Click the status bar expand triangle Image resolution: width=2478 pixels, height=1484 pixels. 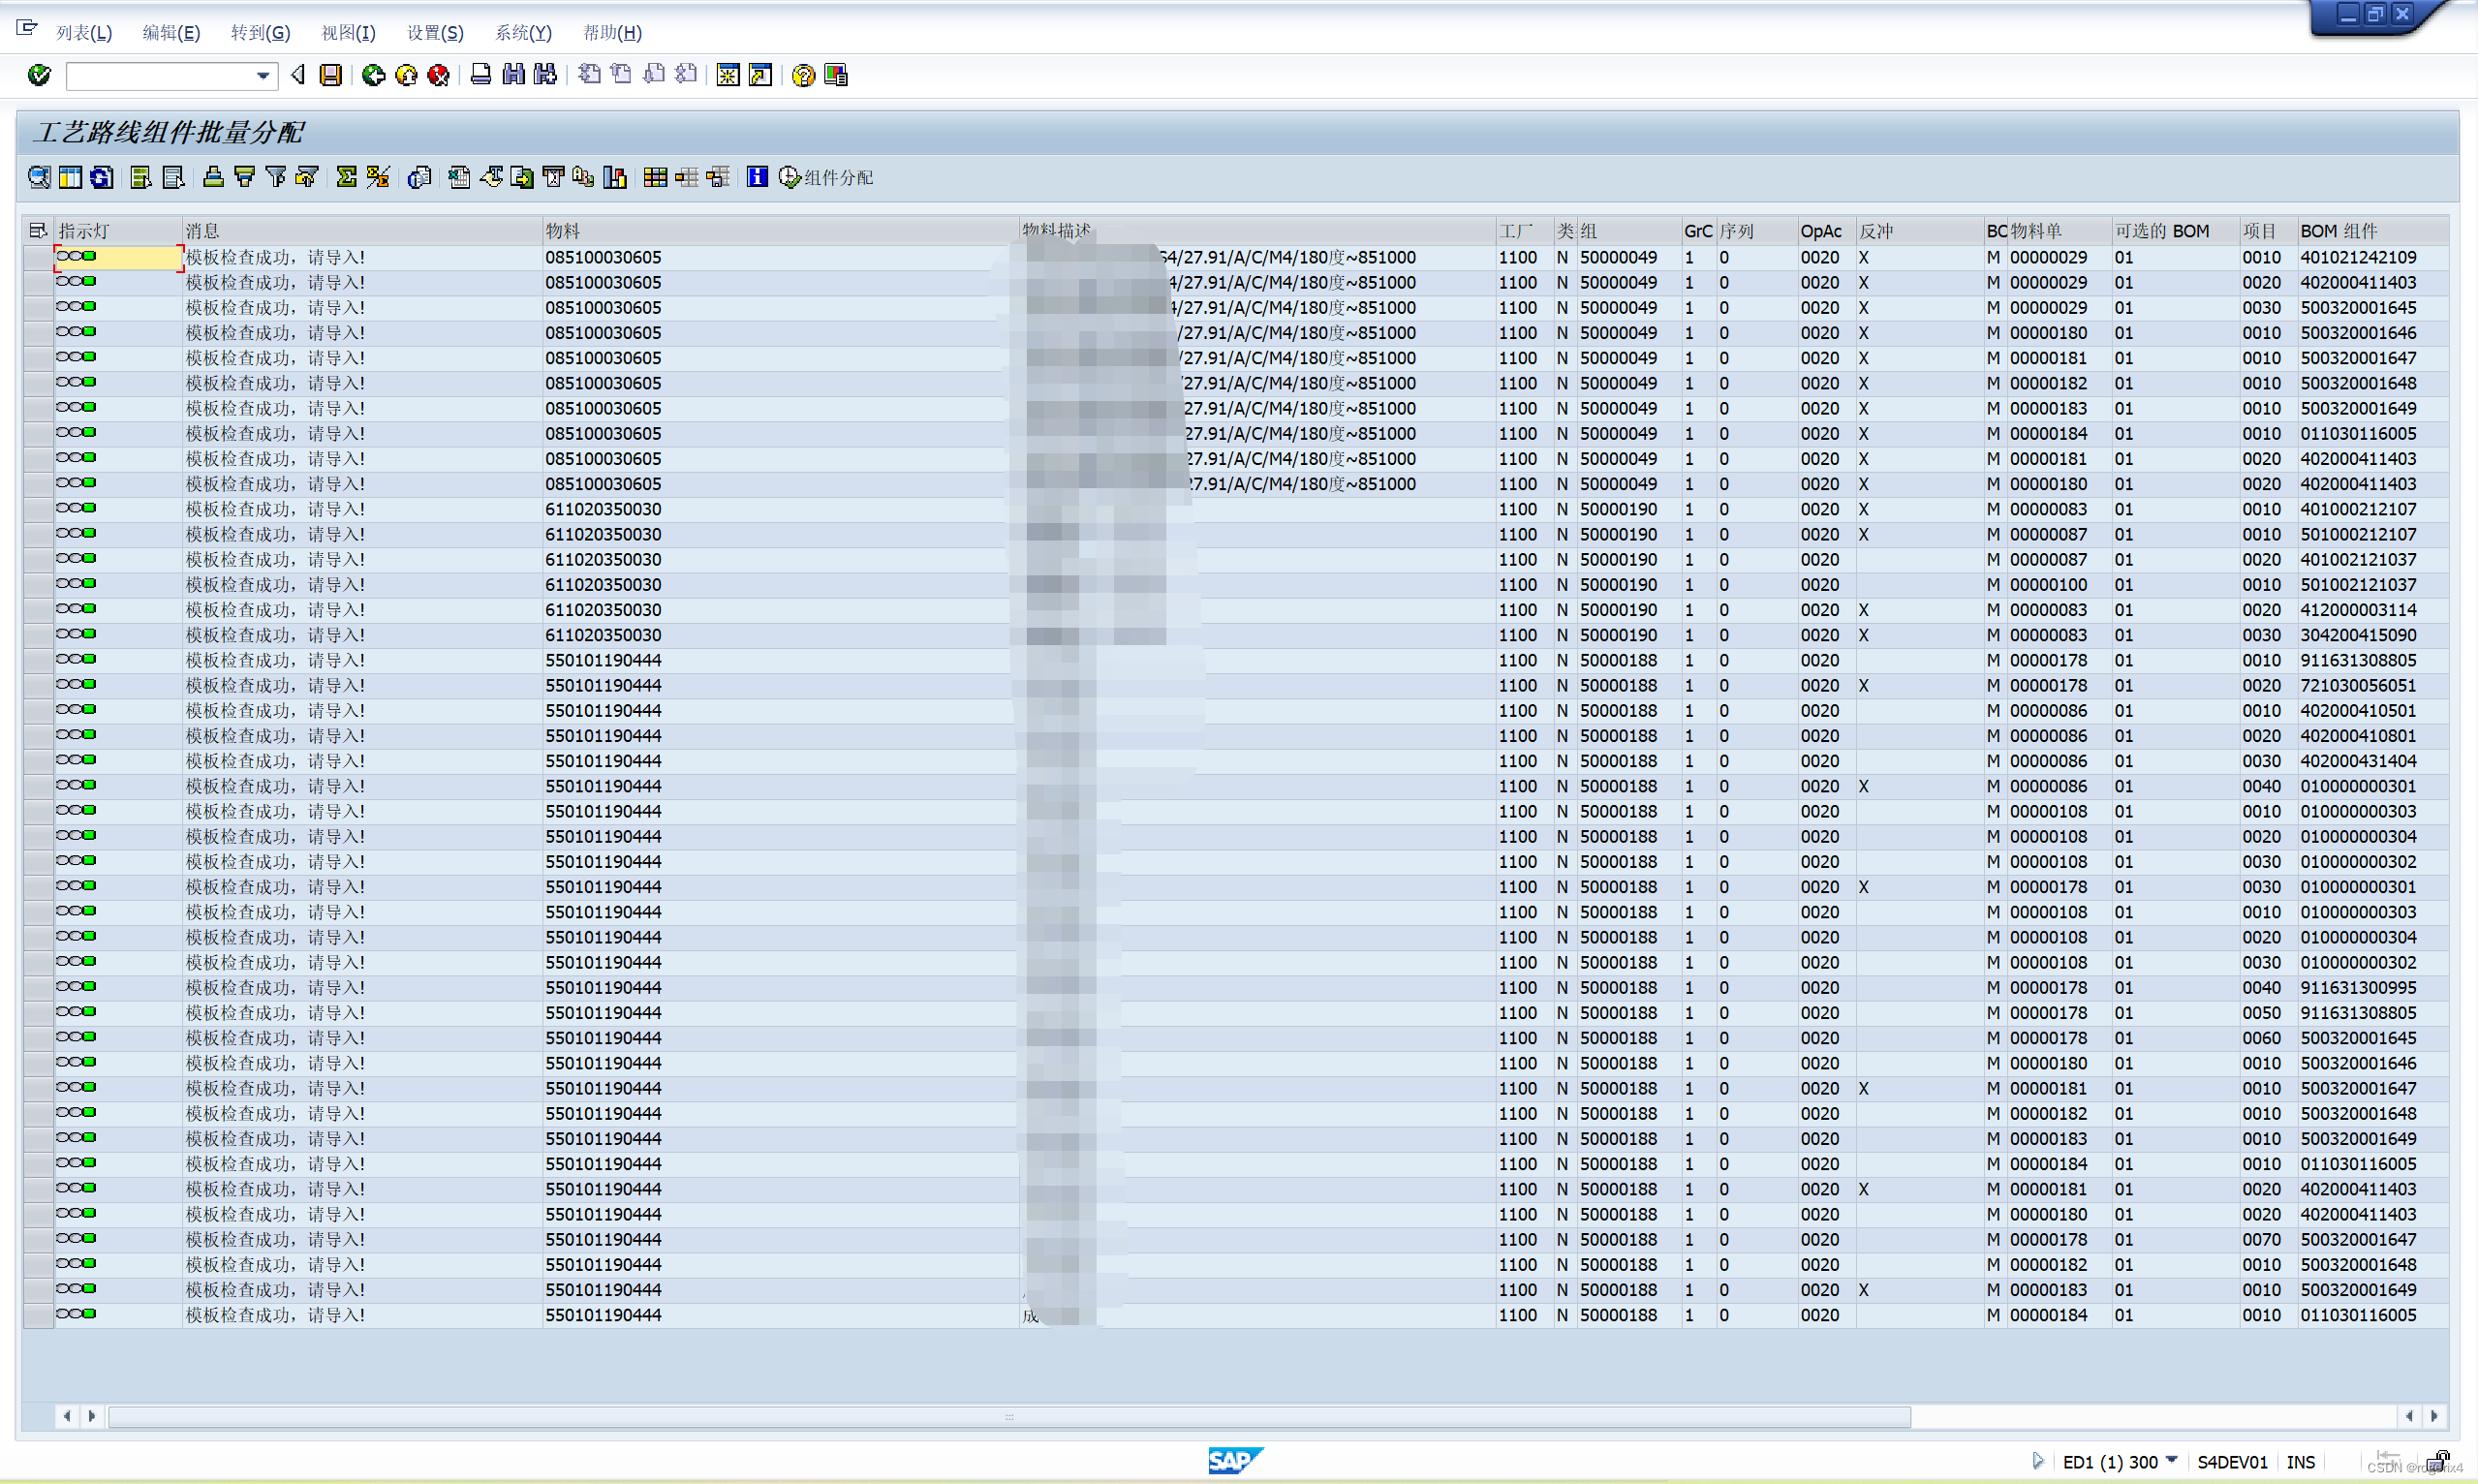click(x=2037, y=1461)
